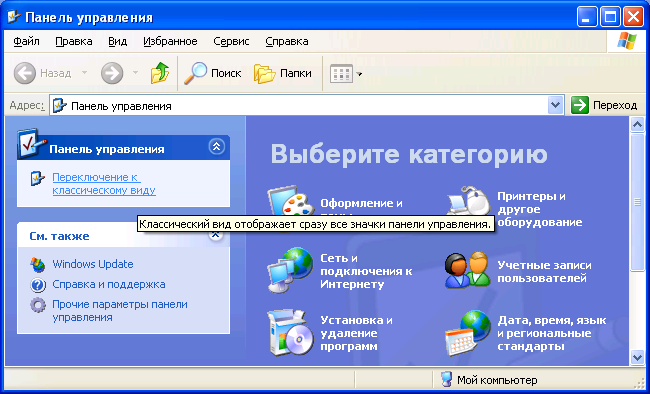Maximize the Панель управления window
The height and width of the screenshot is (394, 650).
pos(610,17)
